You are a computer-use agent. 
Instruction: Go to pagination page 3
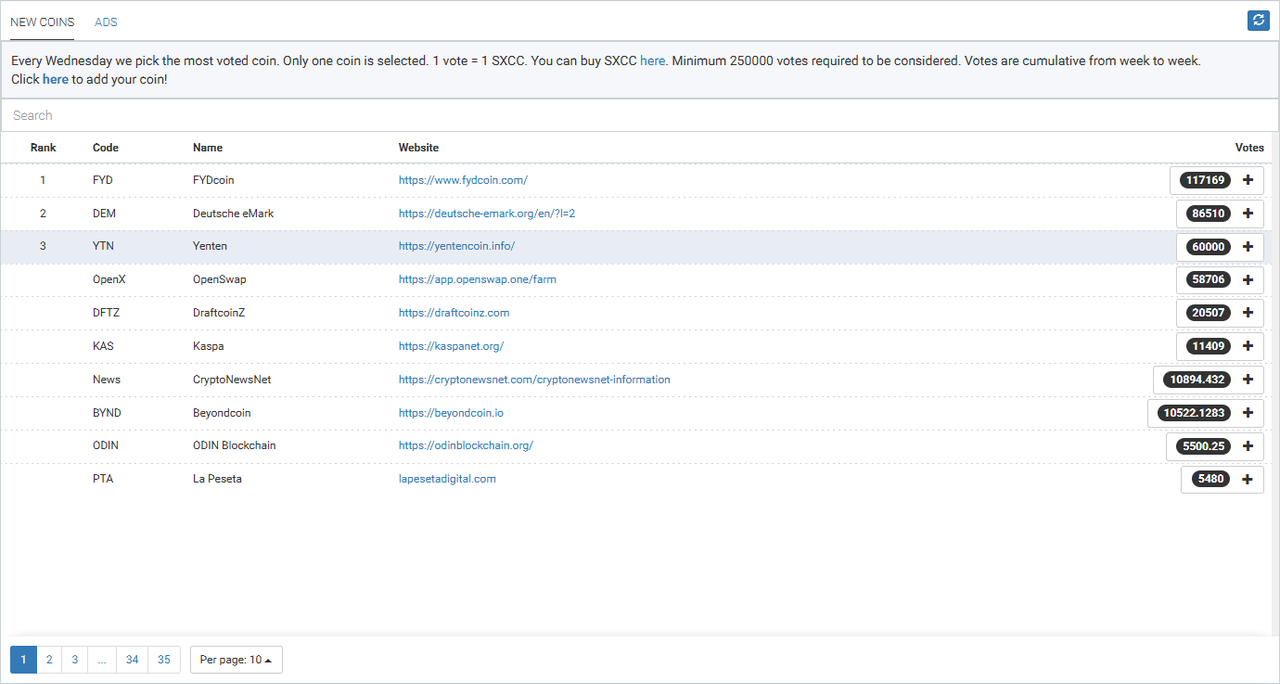point(74,660)
